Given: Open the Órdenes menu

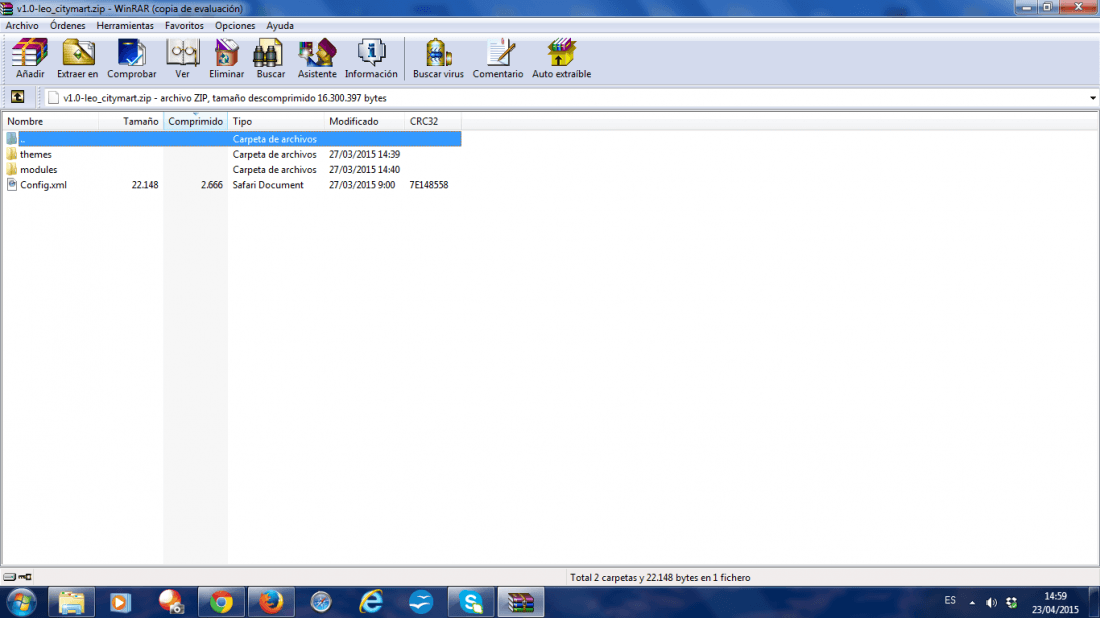Looking at the screenshot, I should [x=67, y=25].
